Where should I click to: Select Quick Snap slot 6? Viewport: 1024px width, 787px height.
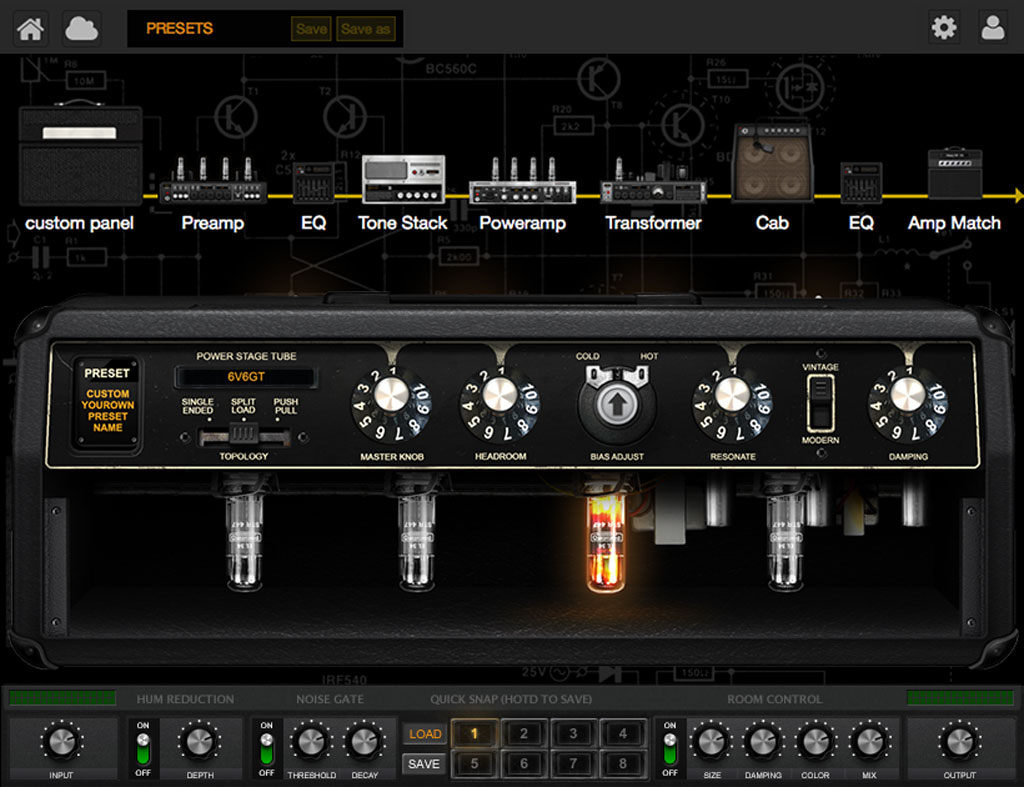524,763
